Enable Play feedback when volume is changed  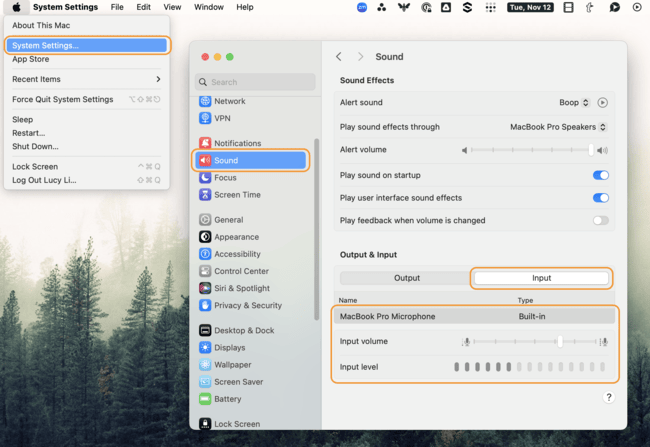(601, 220)
